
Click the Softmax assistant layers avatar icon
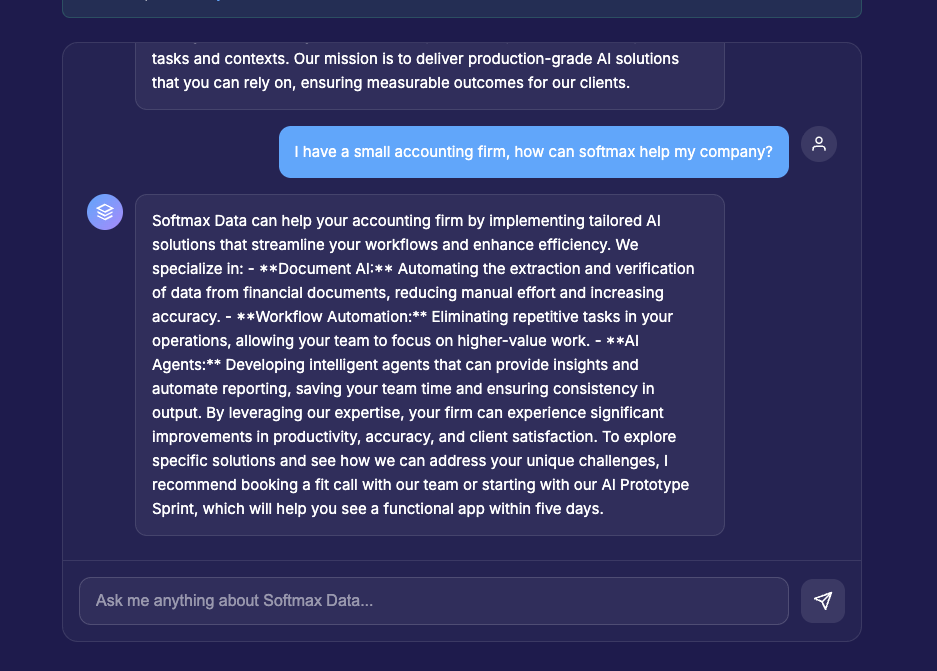click(105, 212)
